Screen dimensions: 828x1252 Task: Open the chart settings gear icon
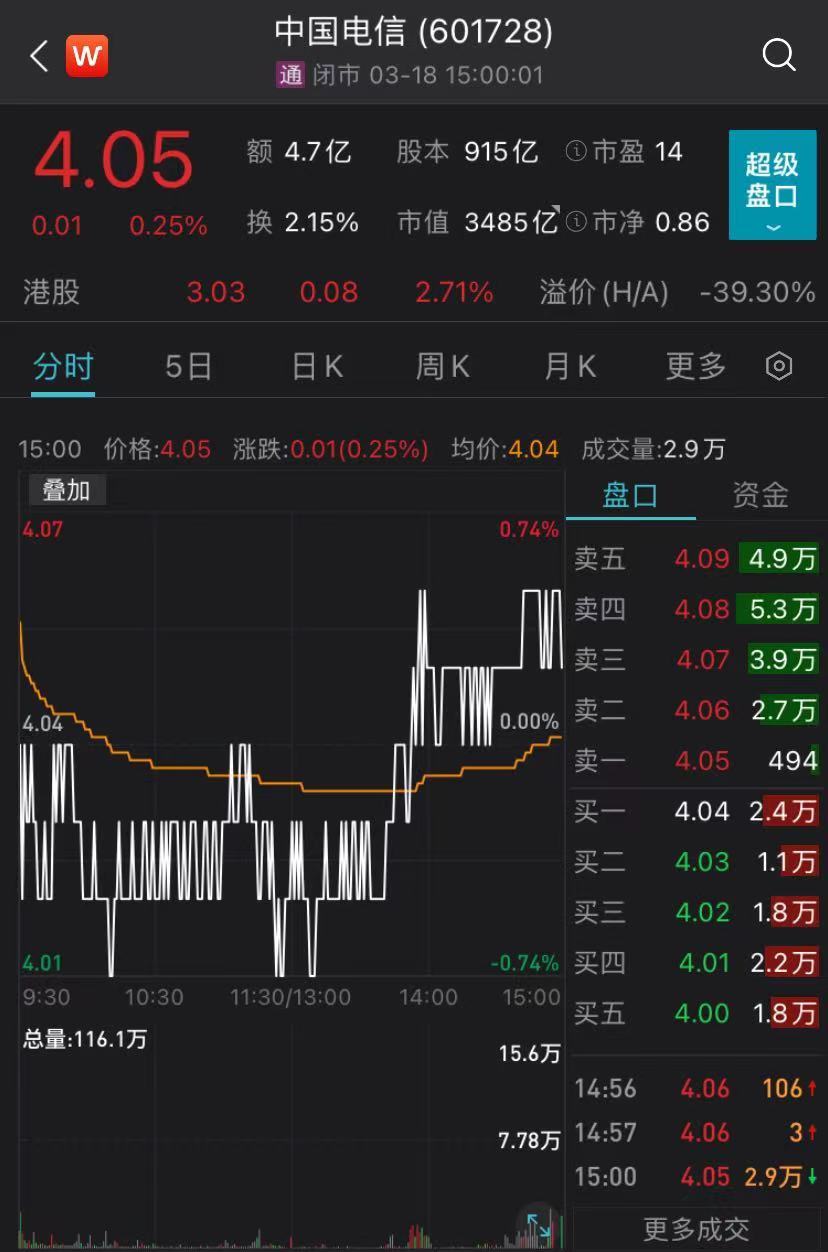(778, 366)
